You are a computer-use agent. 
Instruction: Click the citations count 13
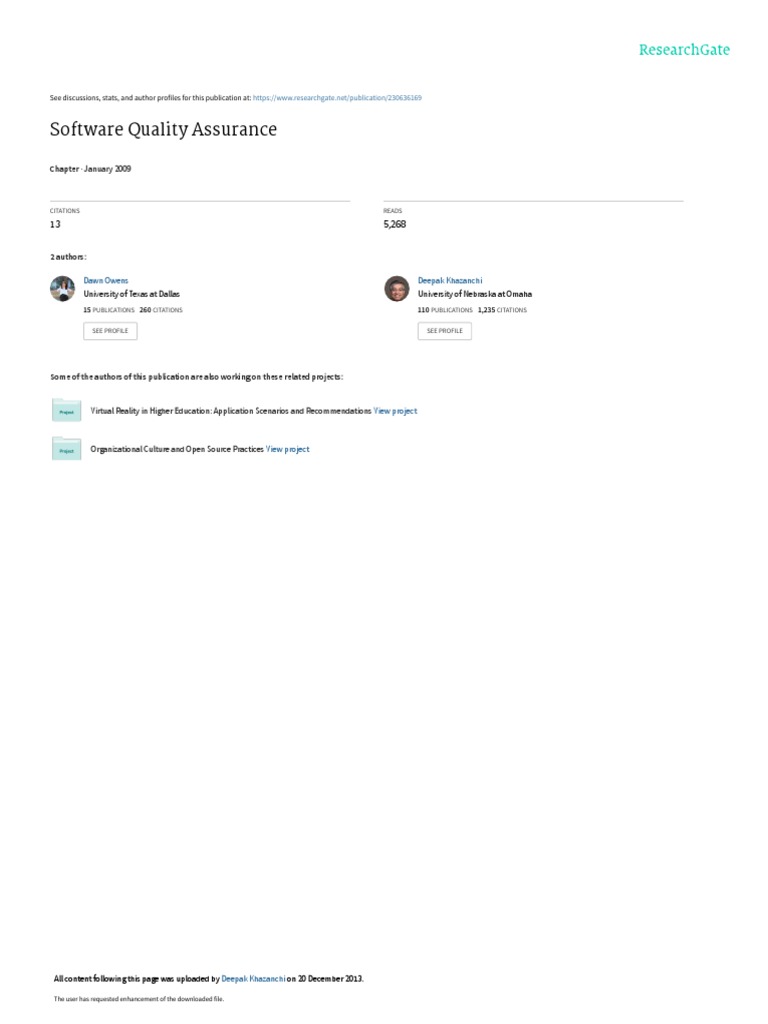(55, 225)
